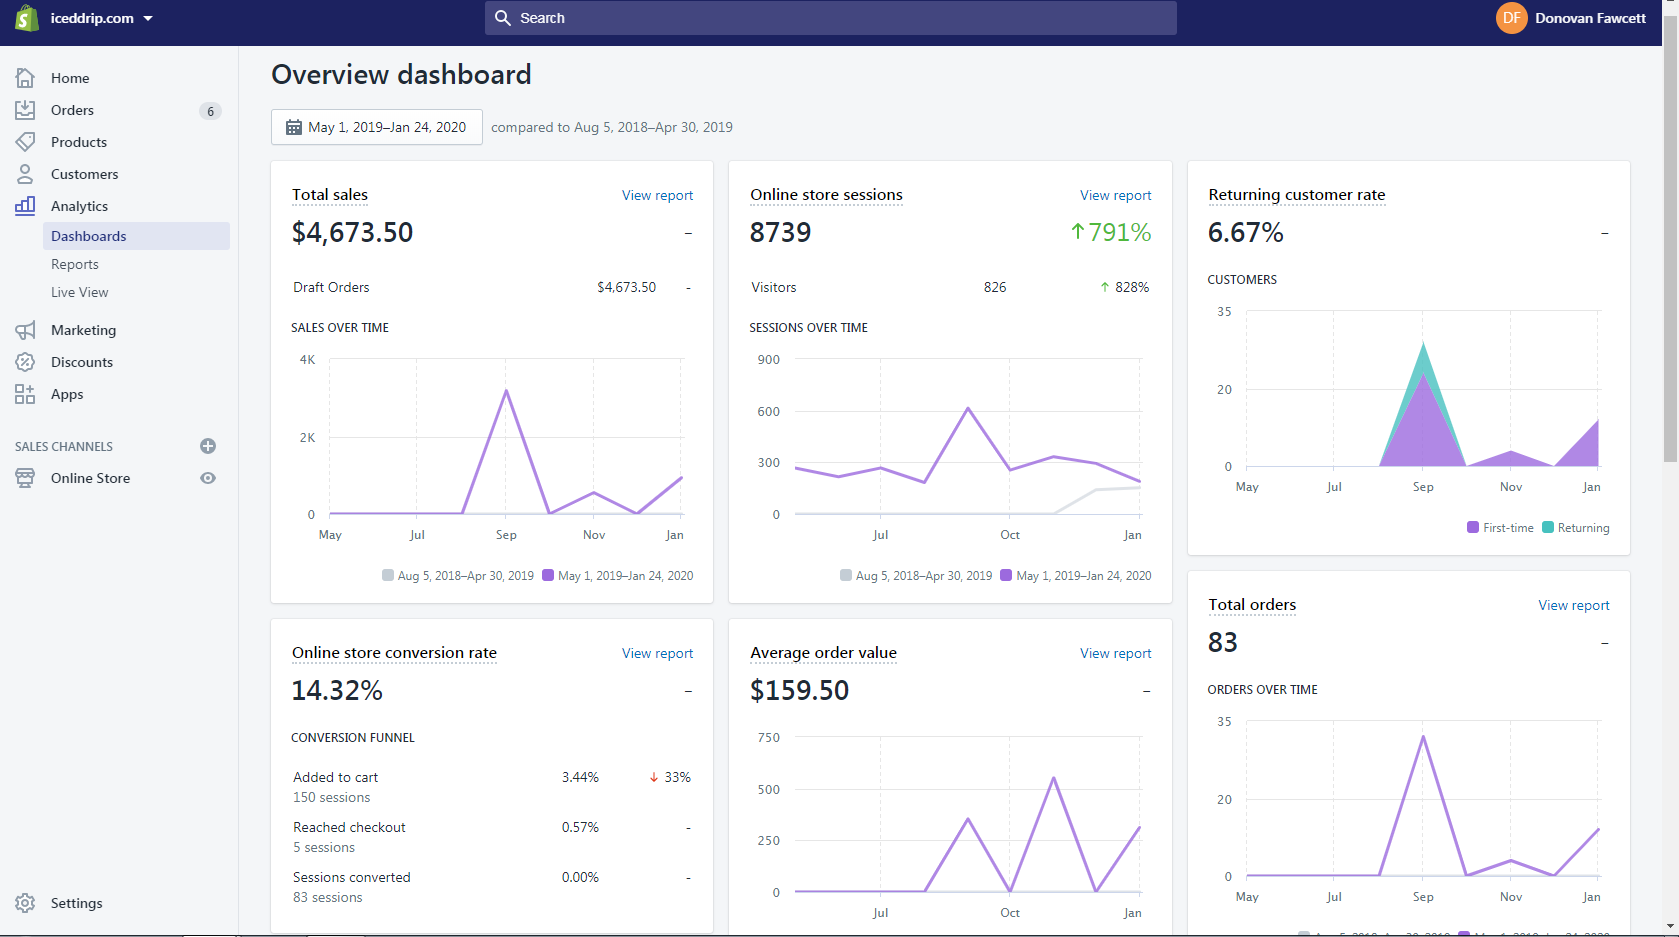Screen dimensions: 1679x937
Task: Open Products section
Action: tap(79, 142)
